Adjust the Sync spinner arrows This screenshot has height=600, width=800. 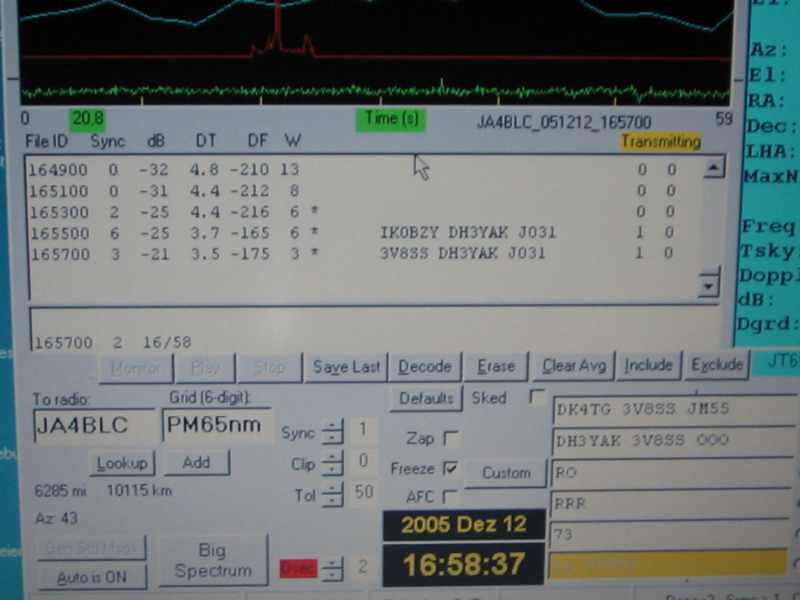333,432
